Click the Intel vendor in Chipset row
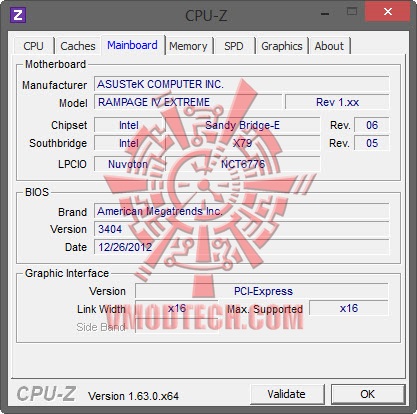The width and height of the screenshot is (417, 414). pyautogui.click(x=129, y=125)
